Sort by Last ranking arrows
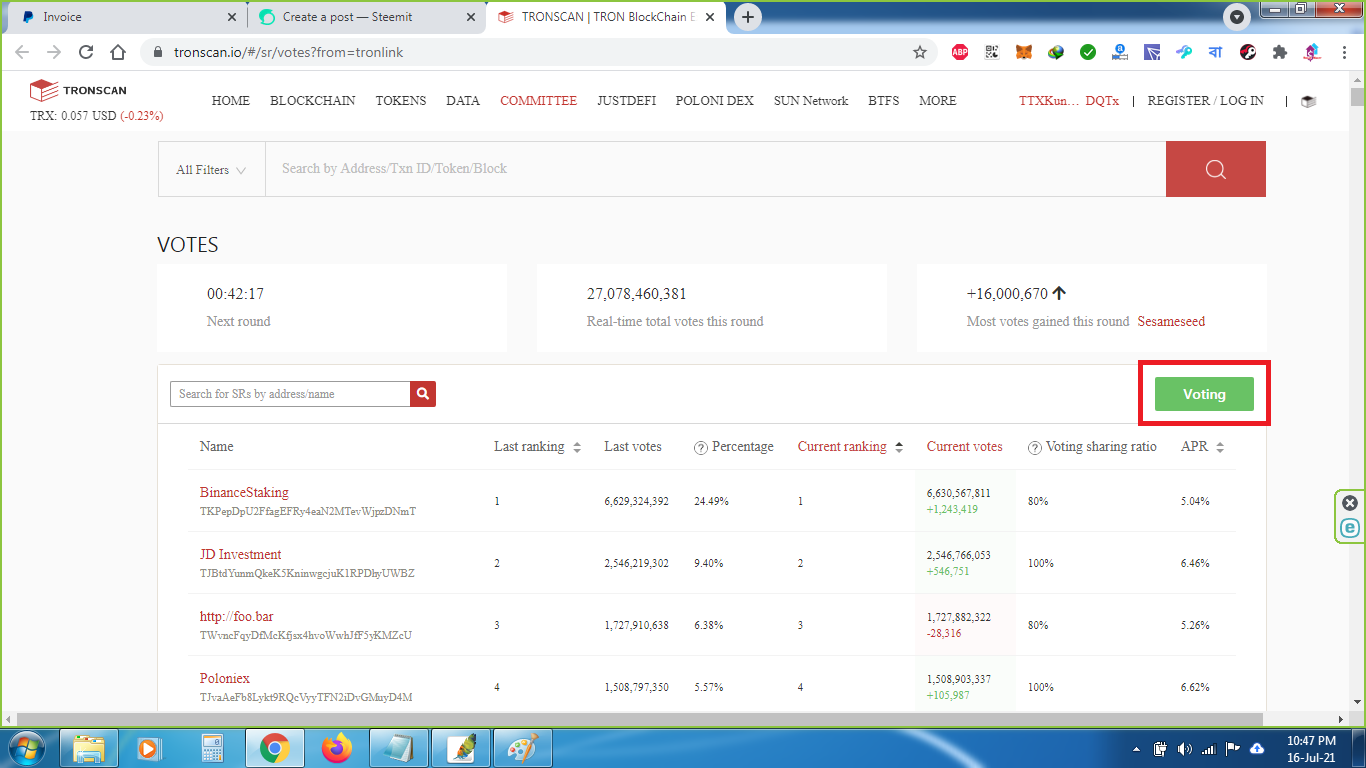 [577, 448]
